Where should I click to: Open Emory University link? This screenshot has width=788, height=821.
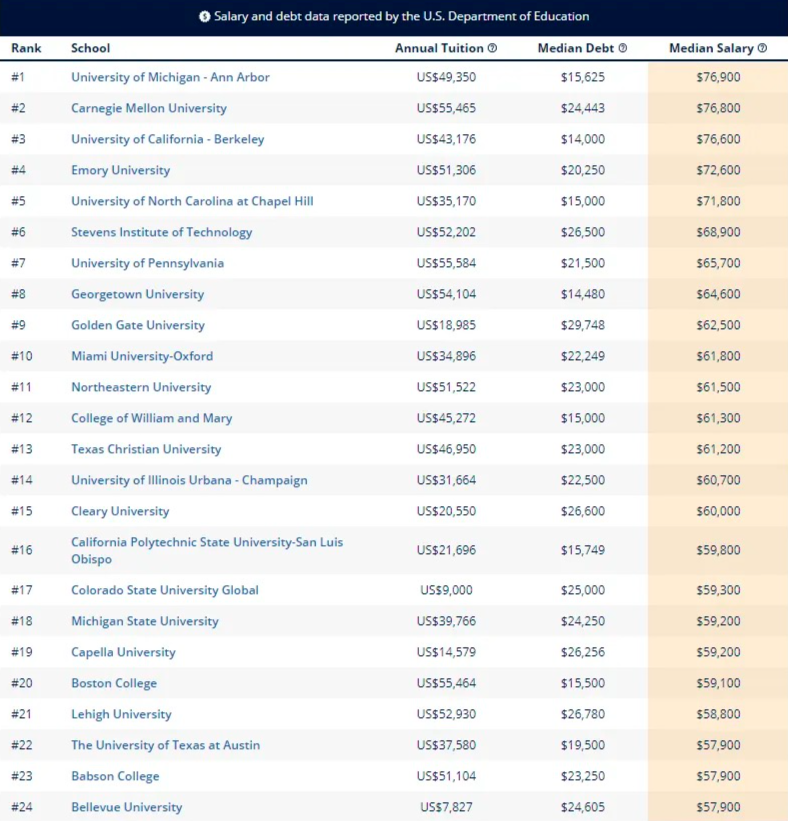[120, 170]
